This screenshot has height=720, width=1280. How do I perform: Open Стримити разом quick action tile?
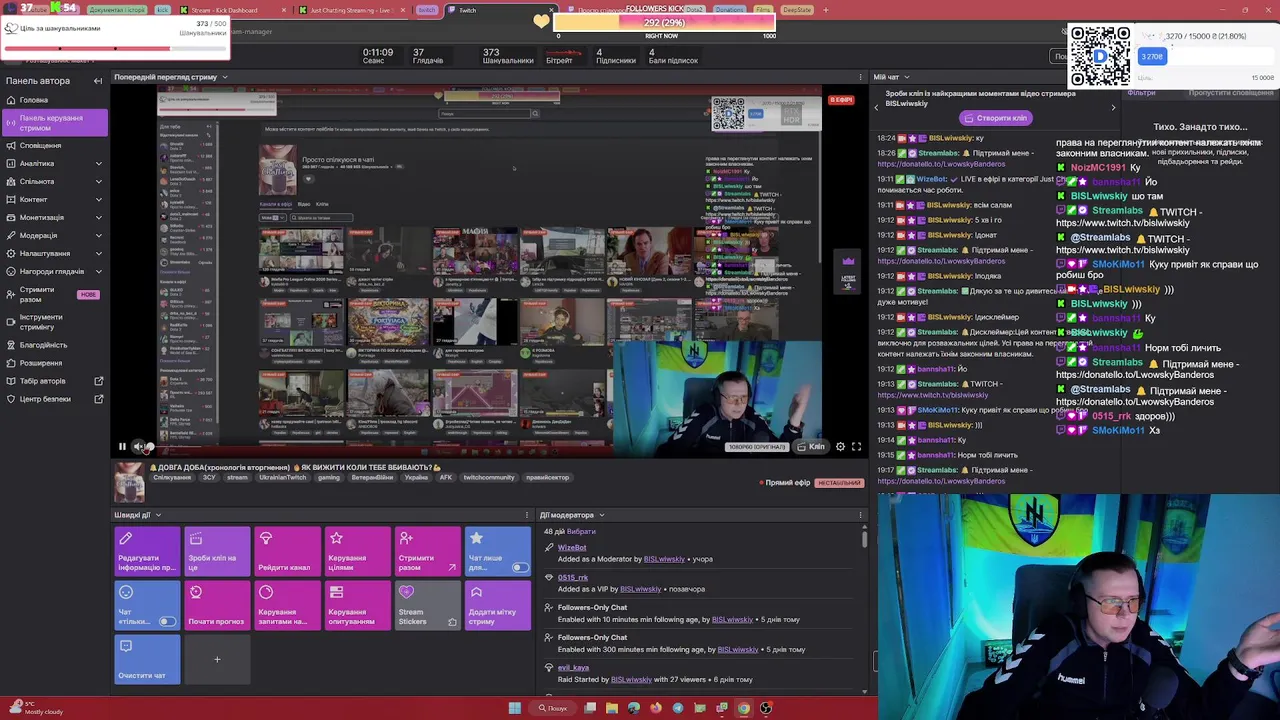coord(427,551)
